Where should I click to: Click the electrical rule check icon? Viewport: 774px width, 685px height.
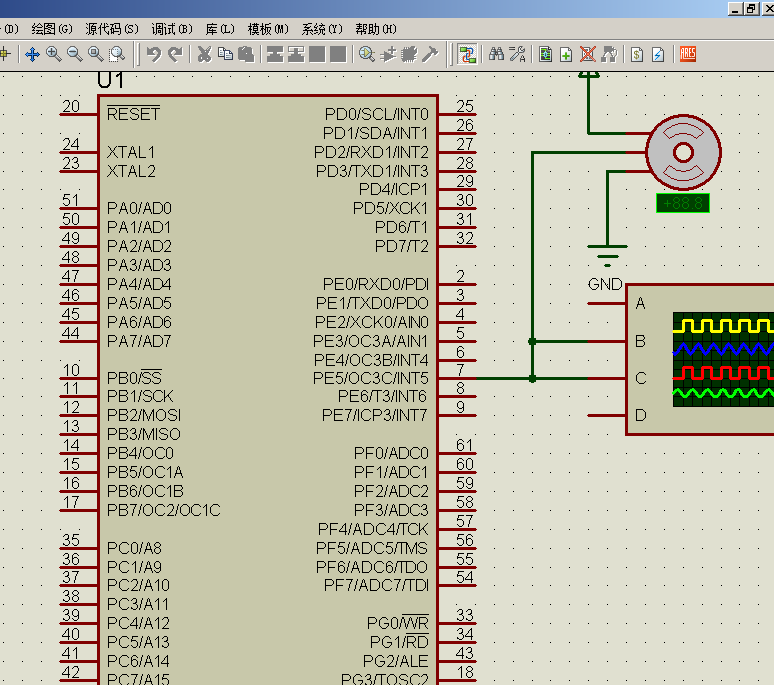pyautogui.click(x=658, y=54)
